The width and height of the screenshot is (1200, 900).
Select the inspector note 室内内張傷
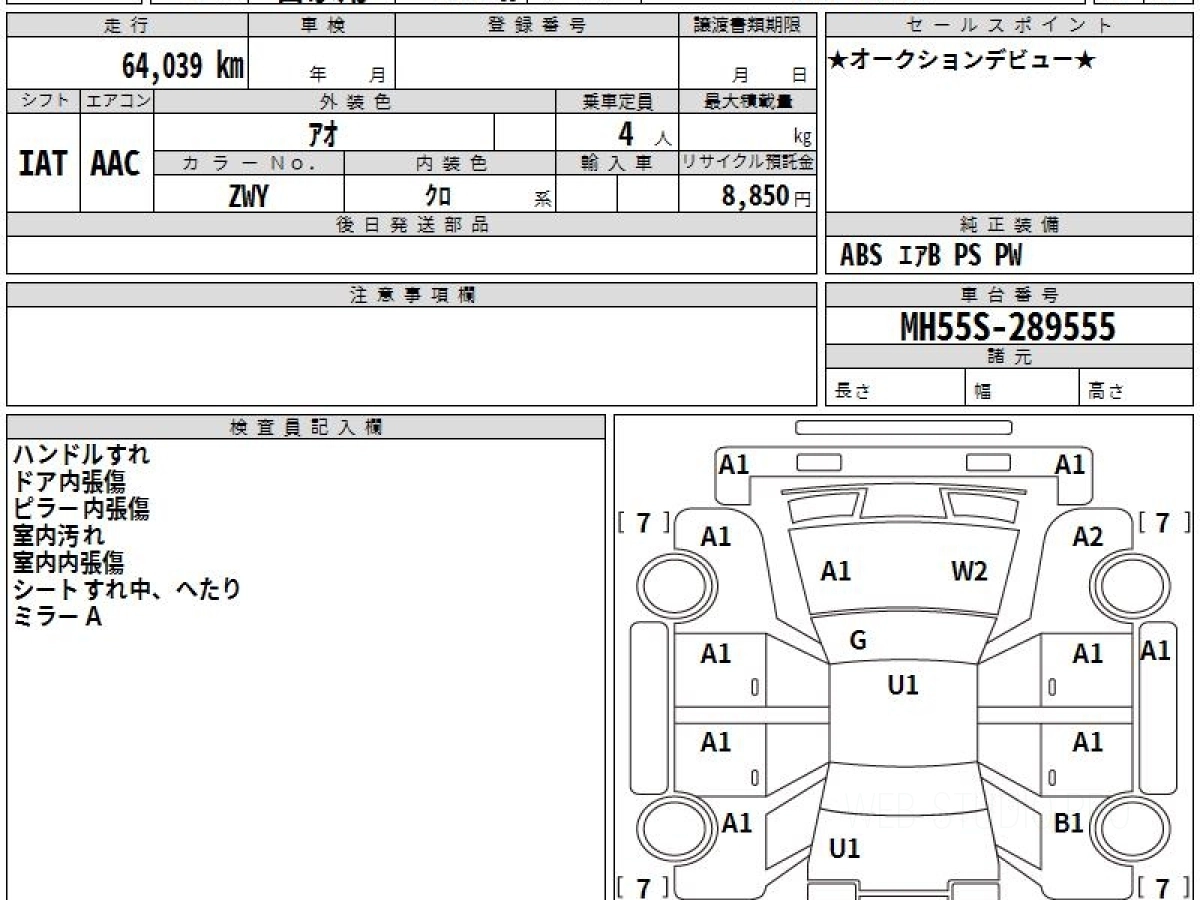click(69, 562)
